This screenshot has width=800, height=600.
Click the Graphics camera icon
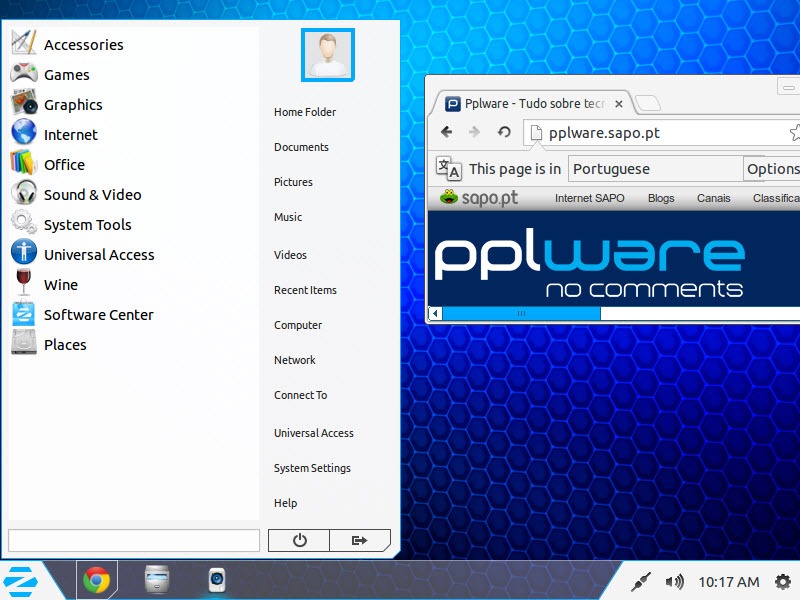(24, 102)
